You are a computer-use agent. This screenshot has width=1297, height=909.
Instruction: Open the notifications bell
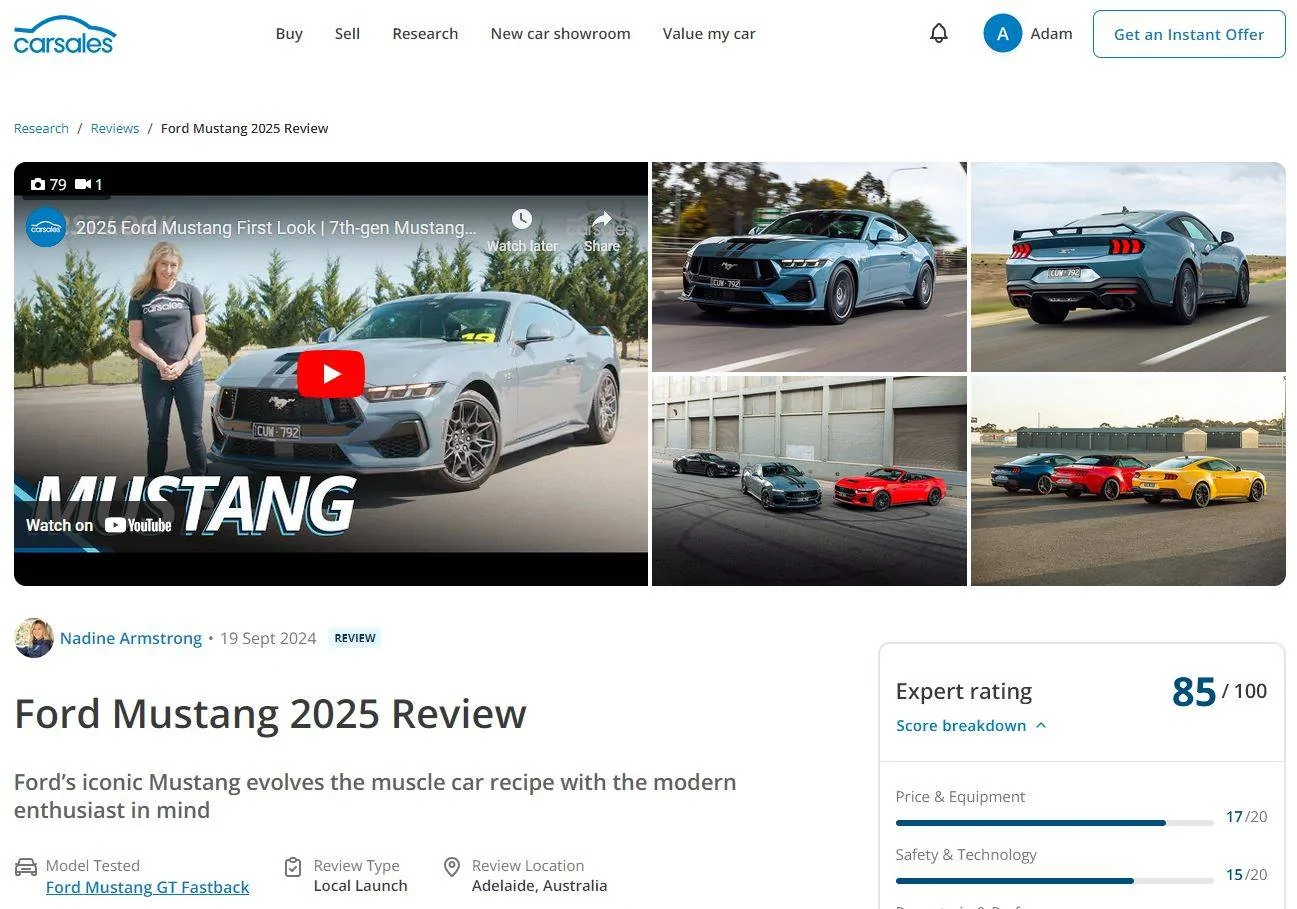938,34
